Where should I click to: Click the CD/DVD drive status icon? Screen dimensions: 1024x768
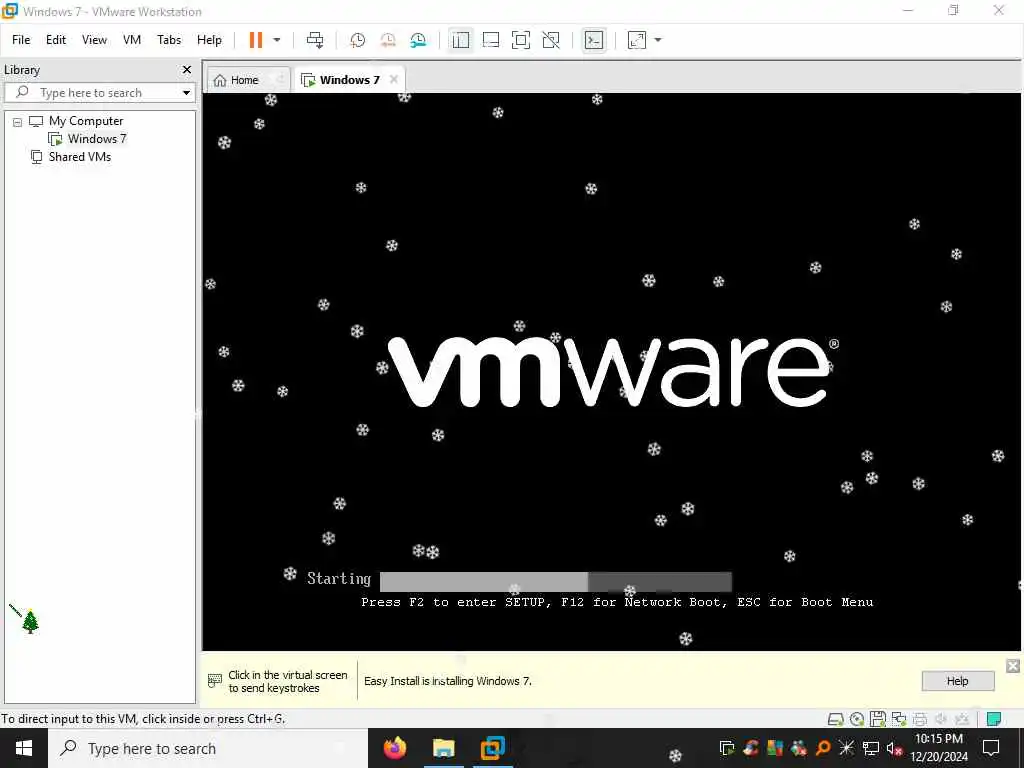point(857,719)
